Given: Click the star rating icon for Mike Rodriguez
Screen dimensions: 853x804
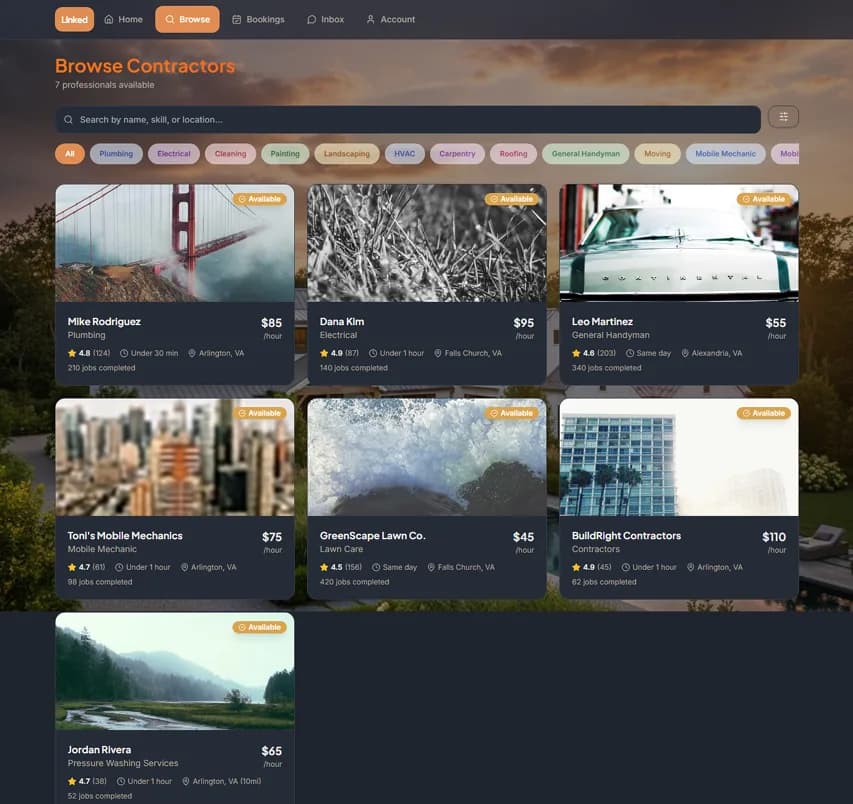Looking at the screenshot, I should pos(72,353).
